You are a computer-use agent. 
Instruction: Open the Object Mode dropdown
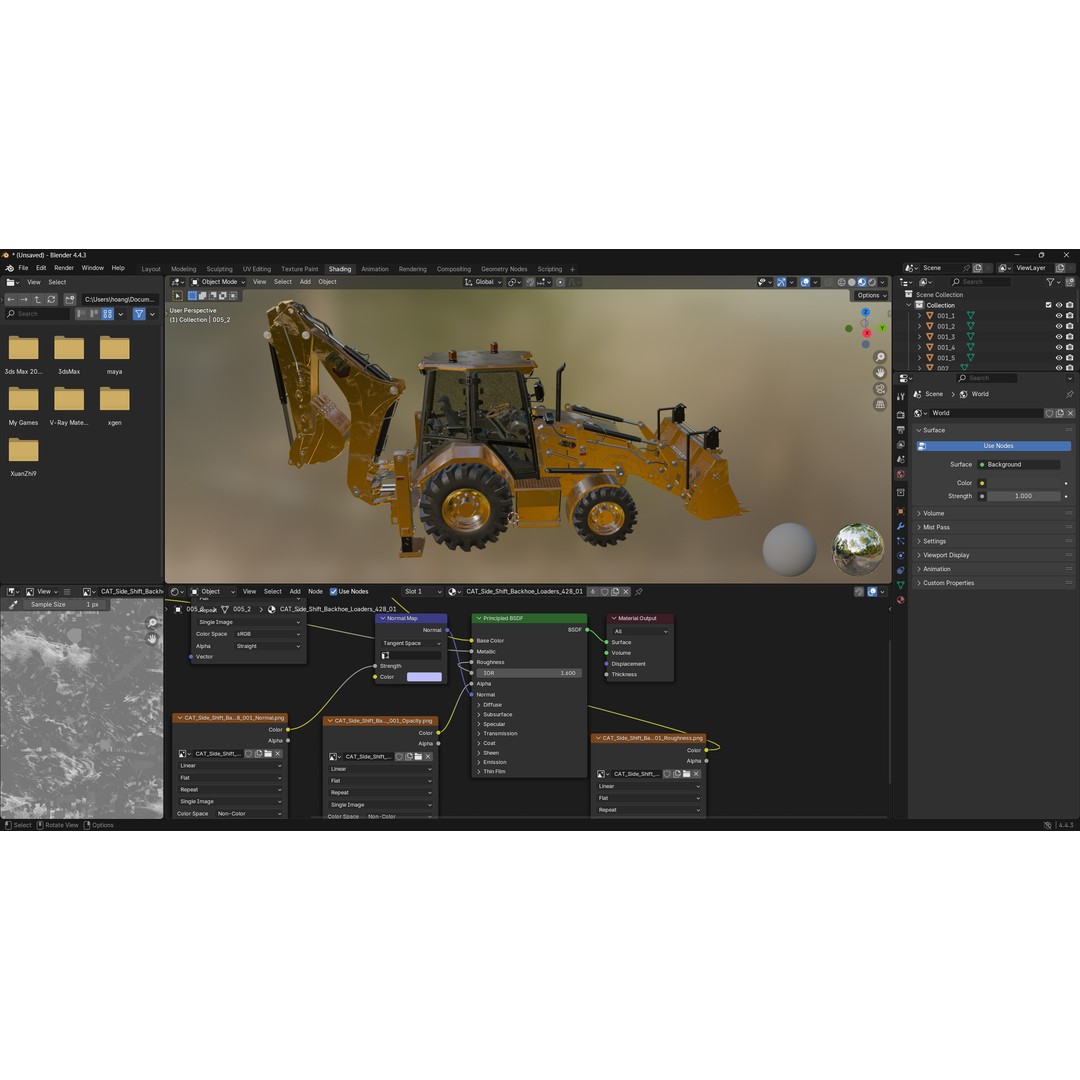pyautogui.click(x=218, y=282)
